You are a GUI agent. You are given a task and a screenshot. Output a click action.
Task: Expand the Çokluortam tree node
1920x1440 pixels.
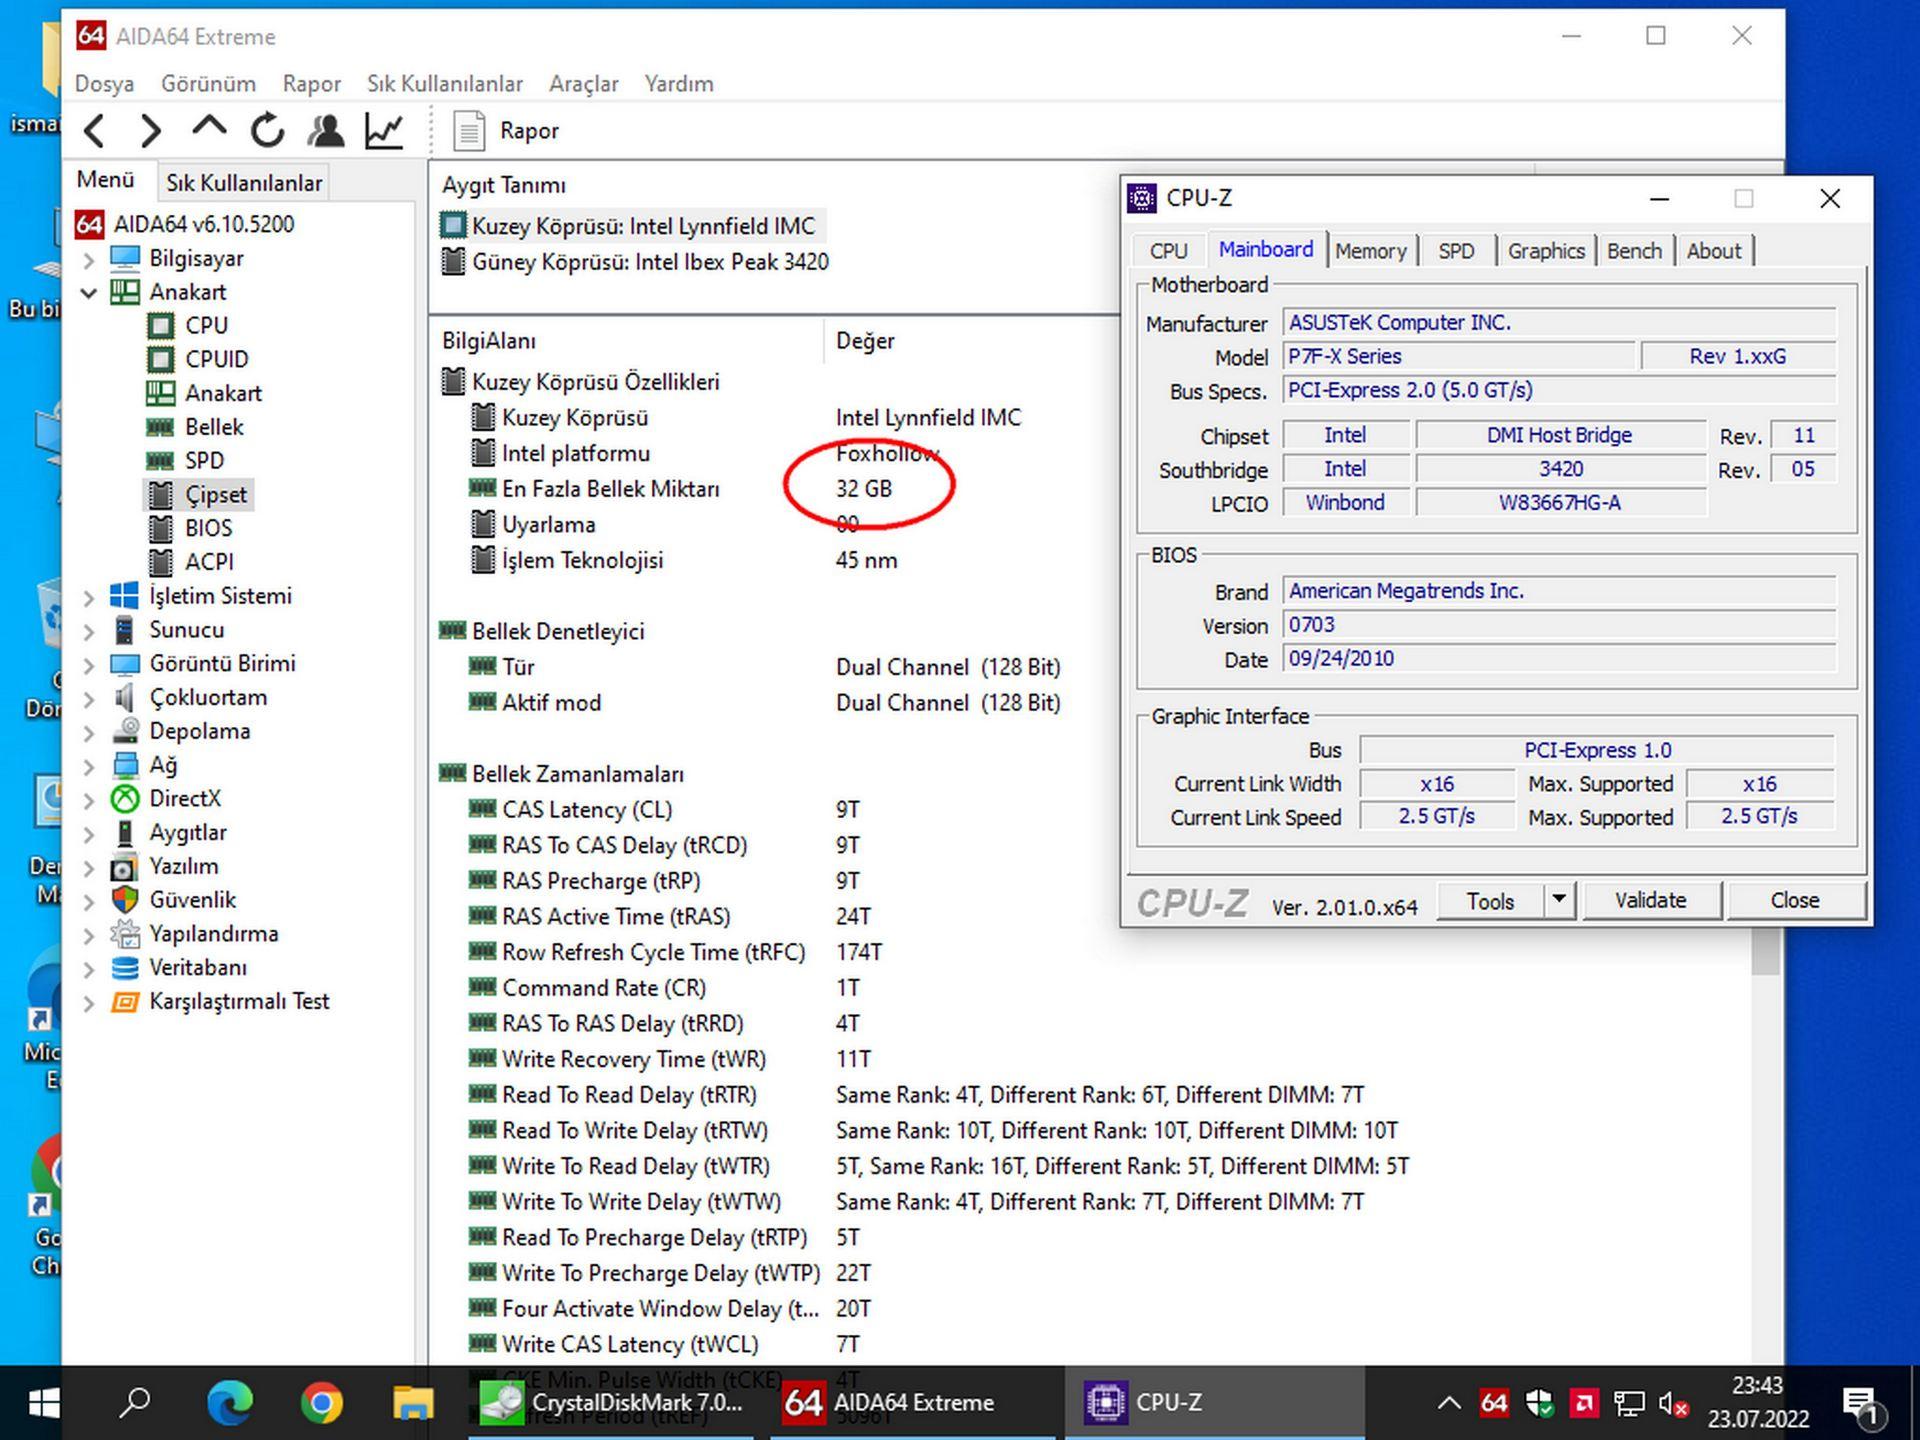pos(89,699)
